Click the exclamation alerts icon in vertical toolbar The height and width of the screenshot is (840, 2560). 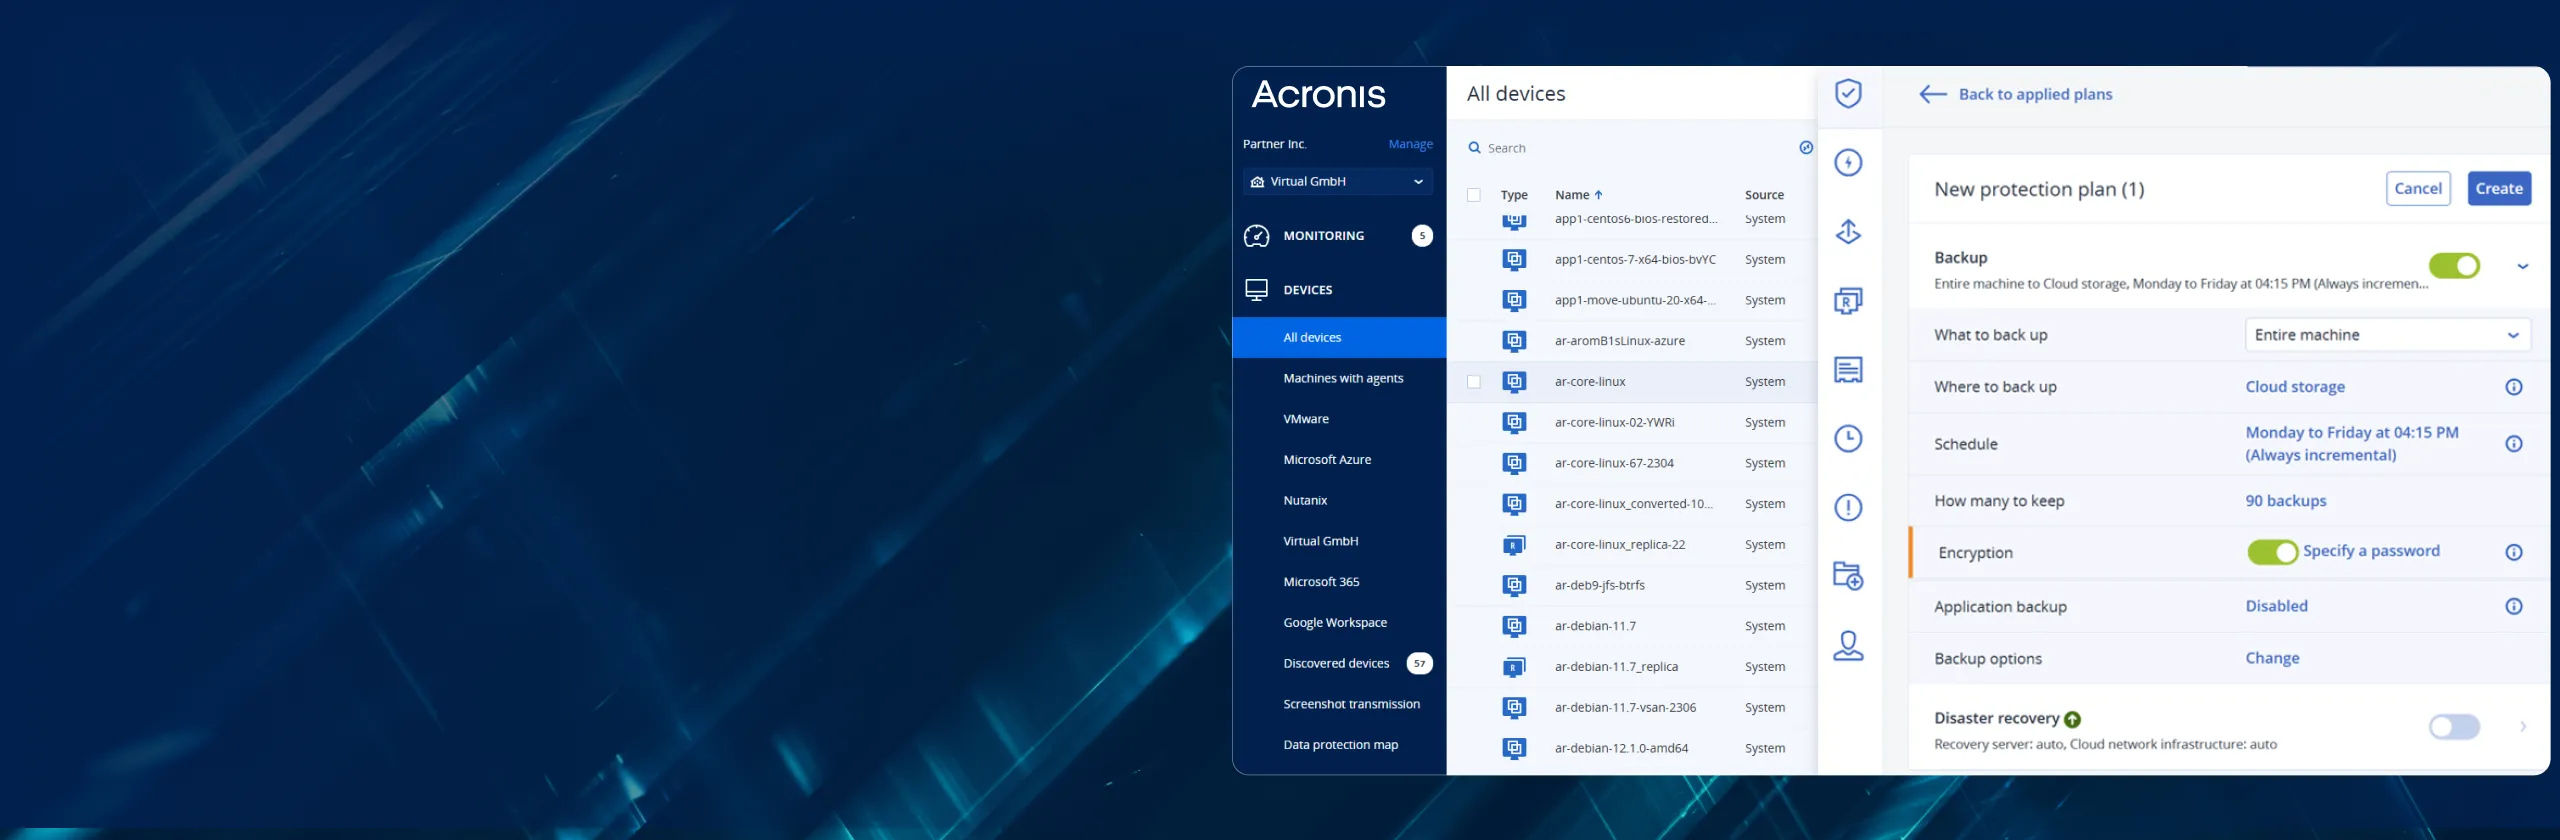(x=1847, y=507)
